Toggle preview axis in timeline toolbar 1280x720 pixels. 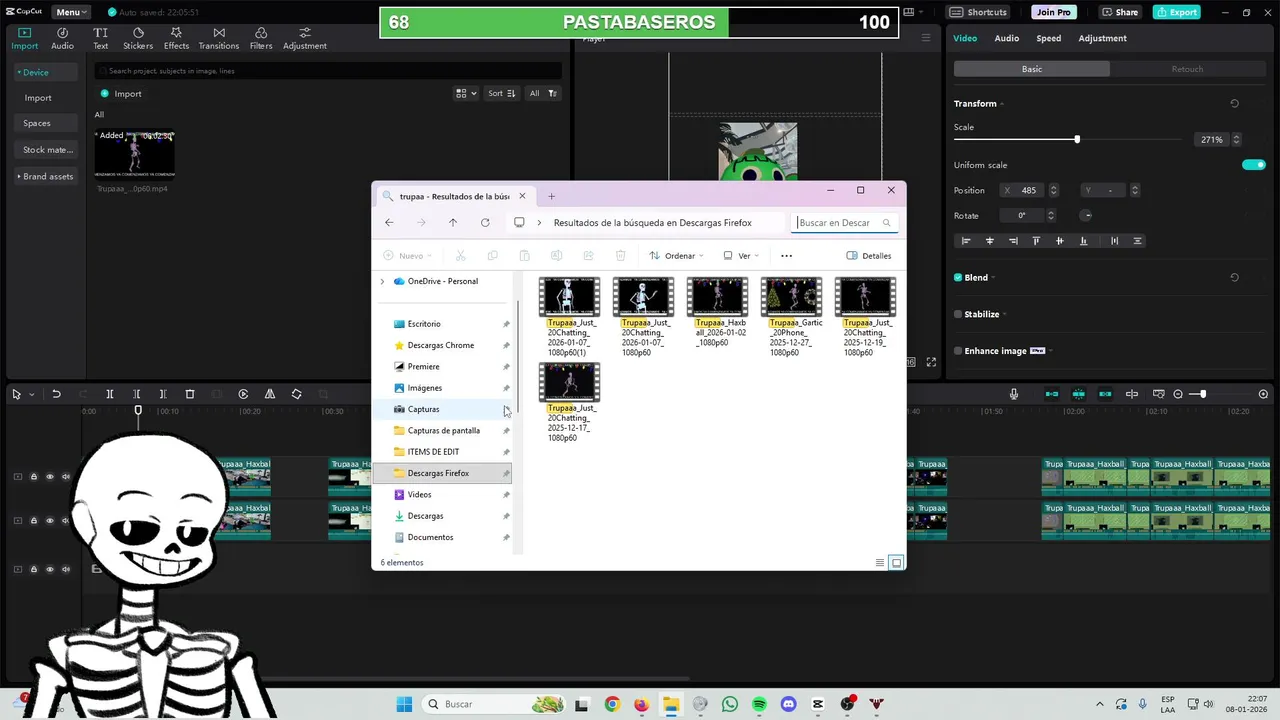coord(1132,394)
